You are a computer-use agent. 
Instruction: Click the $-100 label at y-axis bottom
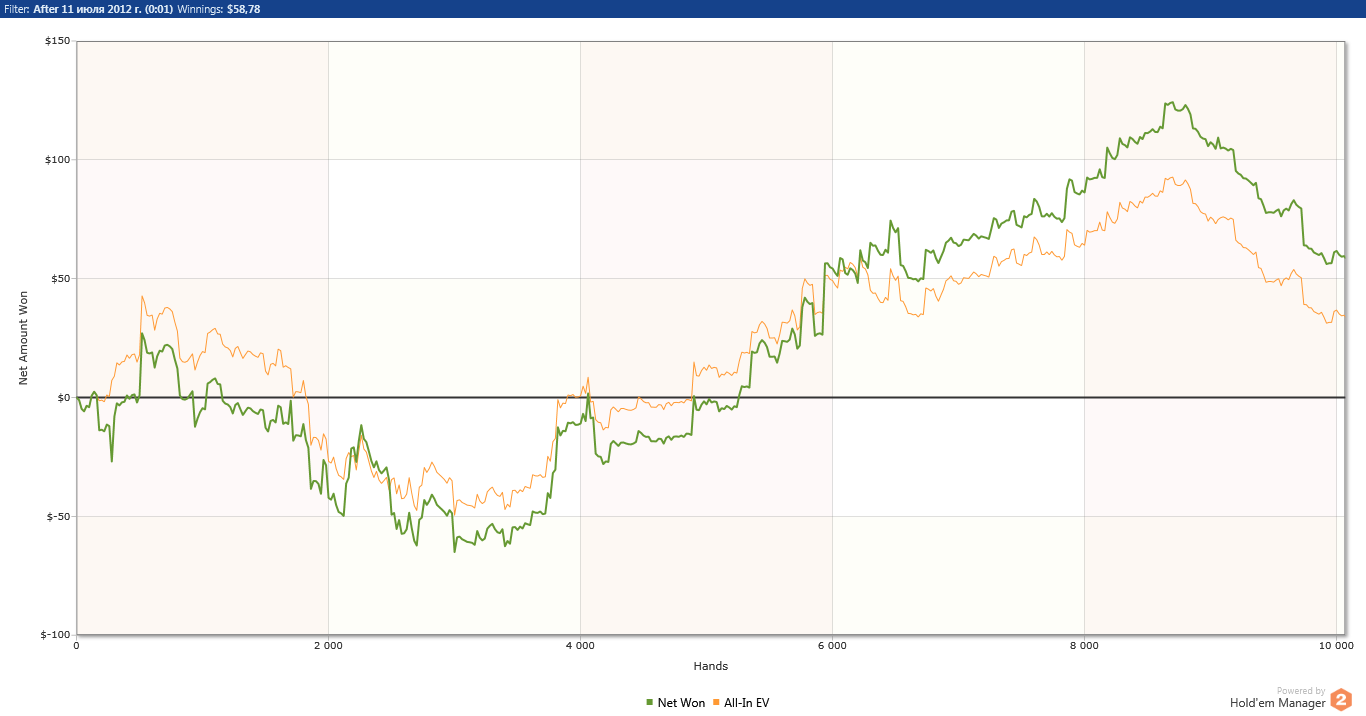pos(54,635)
